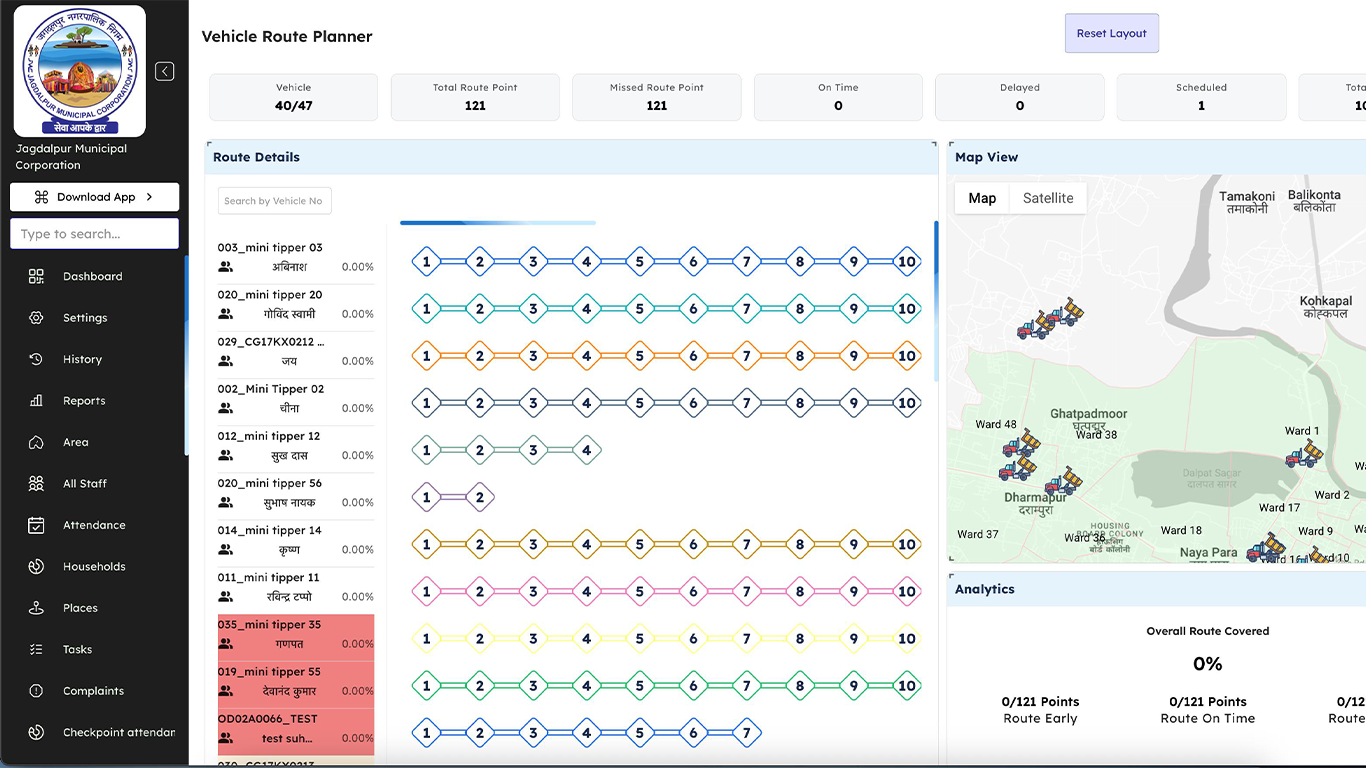The height and width of the screenshot is (768, 1366).
Task: Click Overall Route Covered 0% value
Action: pyautogui.click(x=1207, y=664)
